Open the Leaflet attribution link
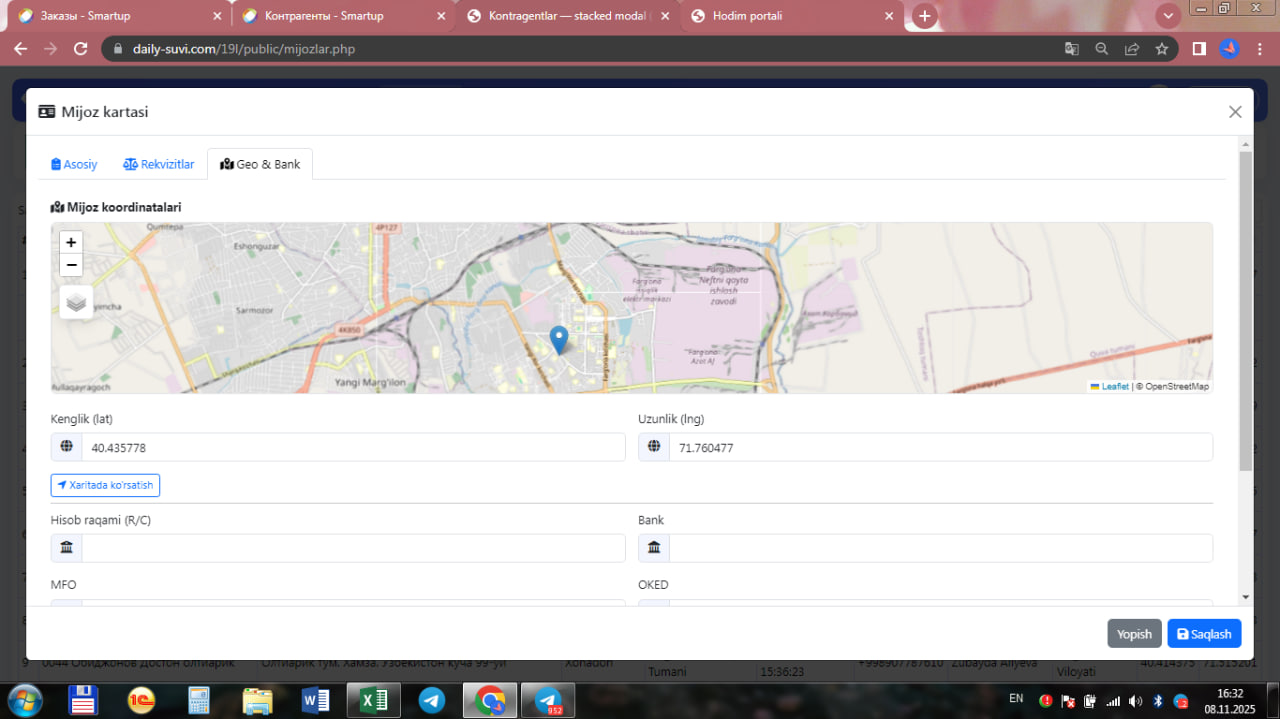The image size is (1280, 719). (x=1114, y=386)
